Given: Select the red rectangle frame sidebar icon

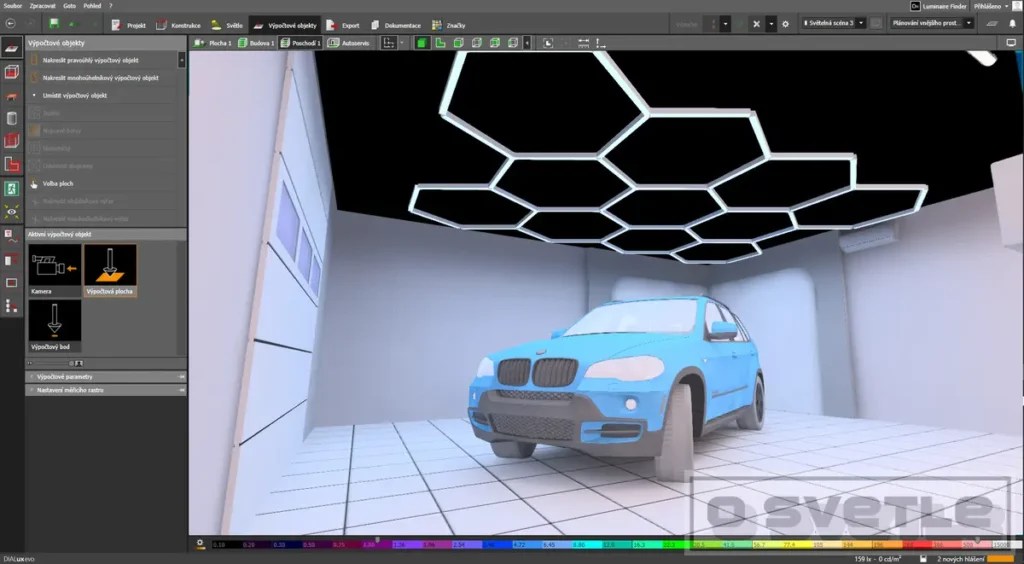Looking at the screenshot, I should tap(11, 283).
